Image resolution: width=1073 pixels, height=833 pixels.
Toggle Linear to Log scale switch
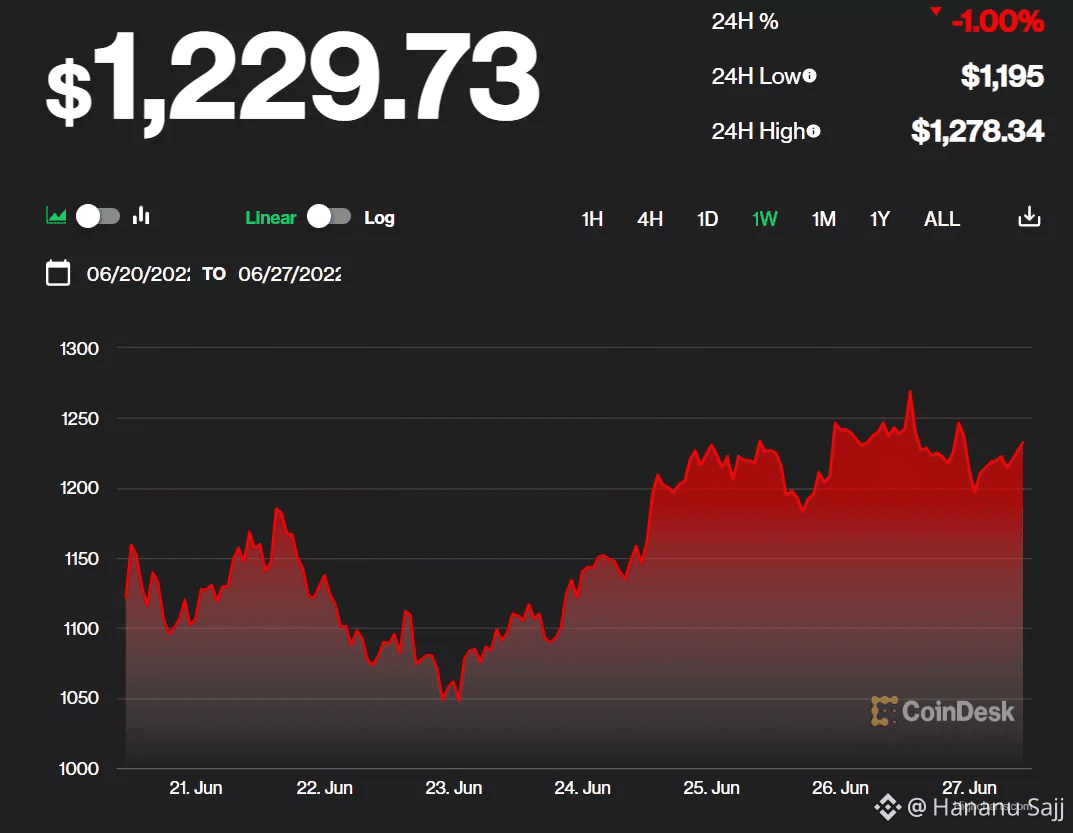click(329, 216)
